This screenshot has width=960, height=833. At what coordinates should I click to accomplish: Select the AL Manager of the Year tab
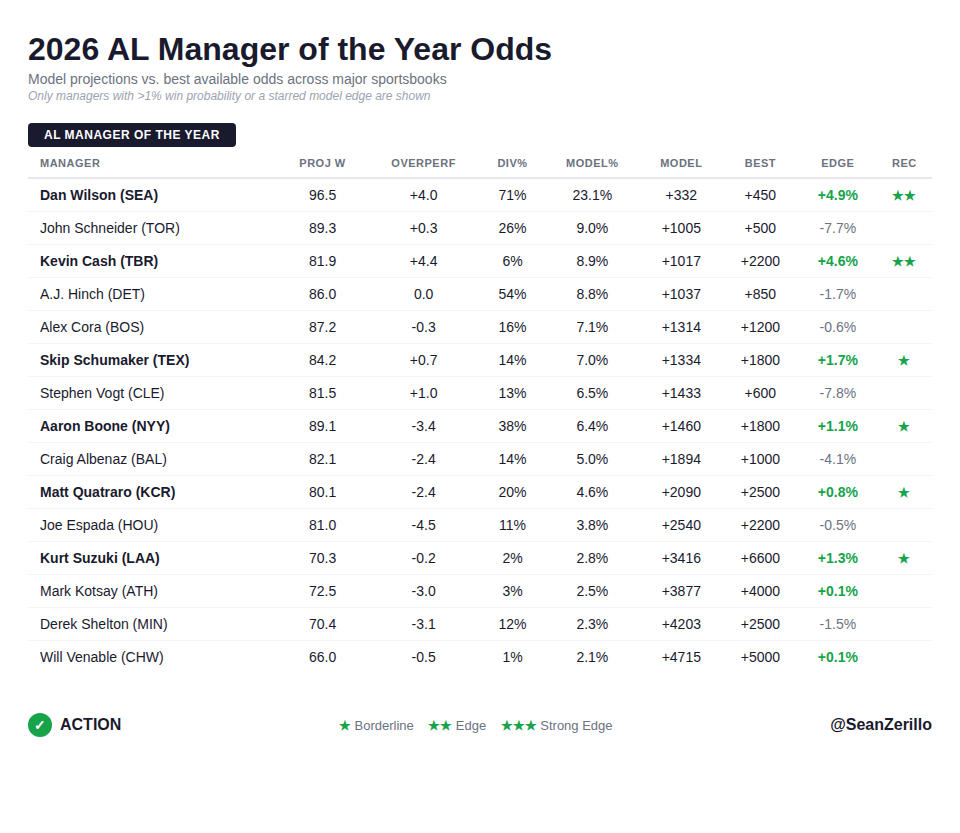point(132,135)
